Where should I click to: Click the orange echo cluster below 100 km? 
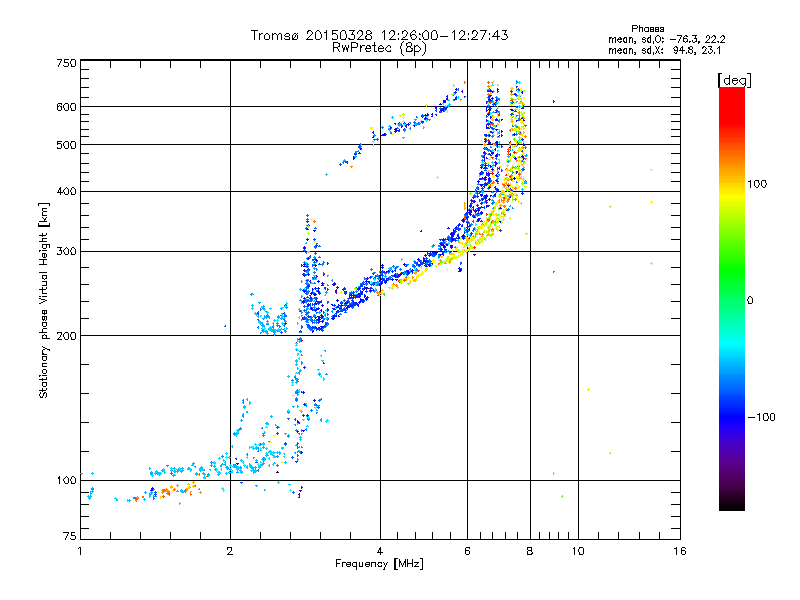point(168,492)
